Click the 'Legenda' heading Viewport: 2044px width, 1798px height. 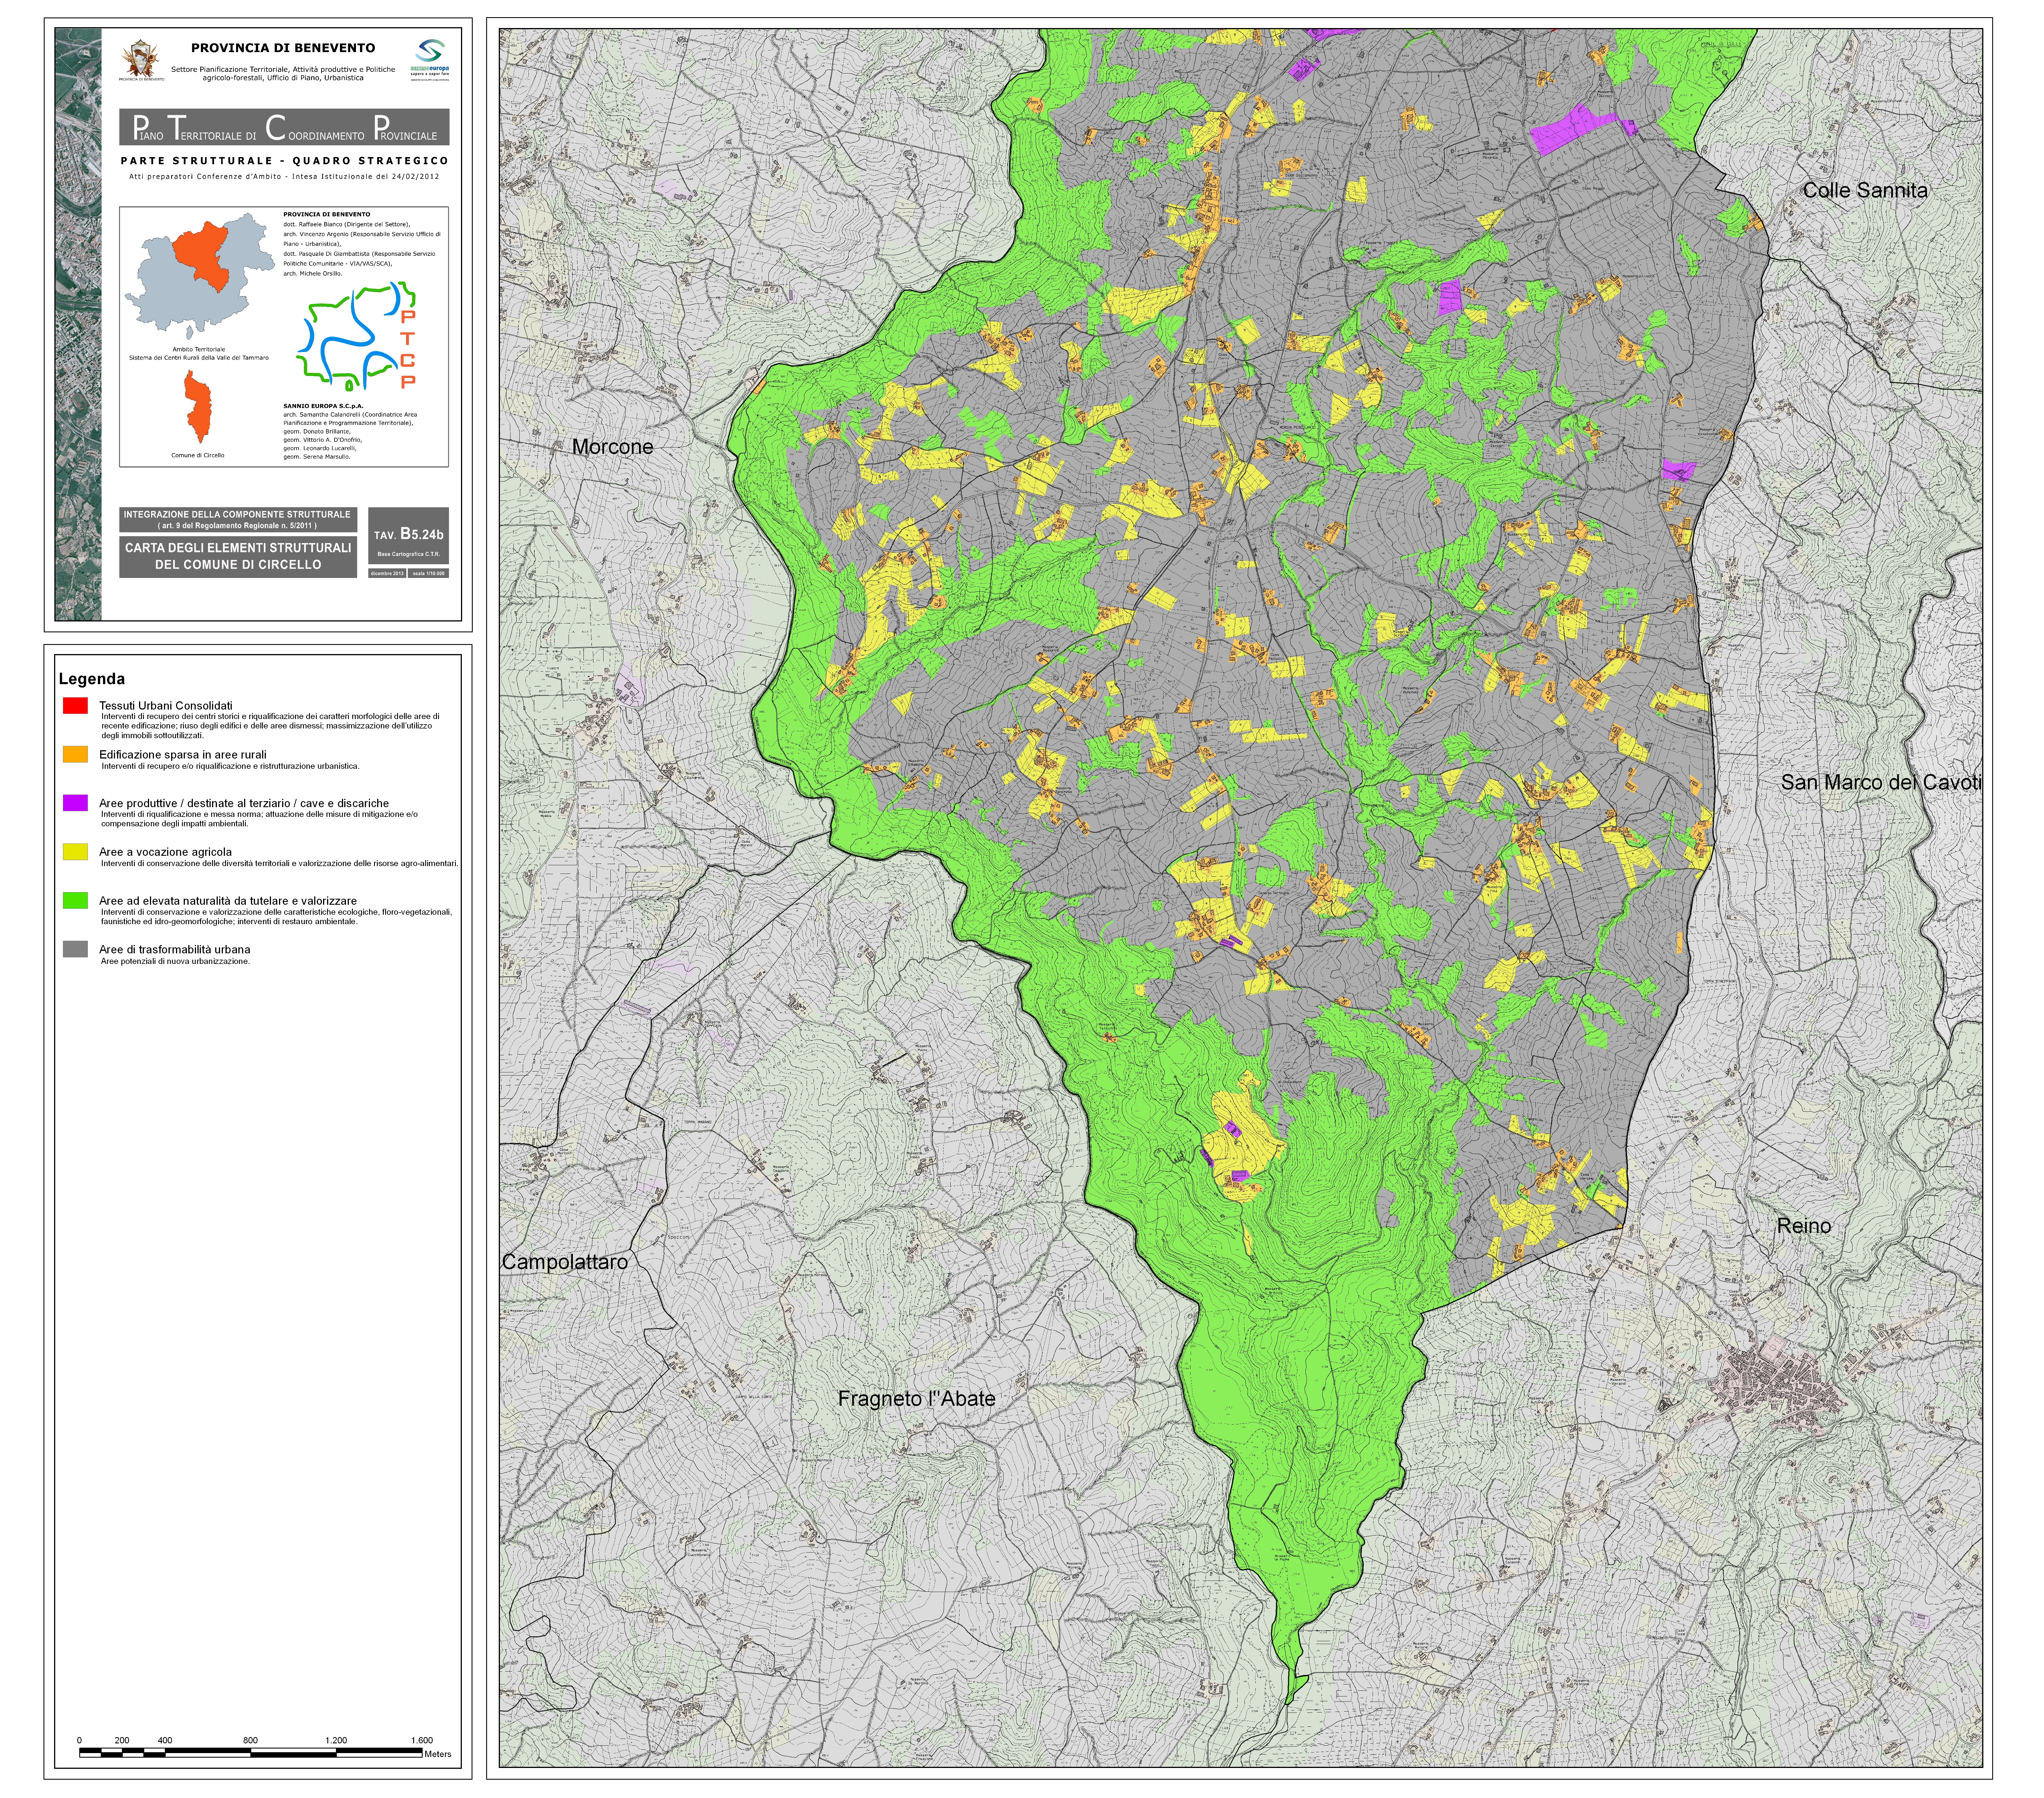(x=92, y=679)
